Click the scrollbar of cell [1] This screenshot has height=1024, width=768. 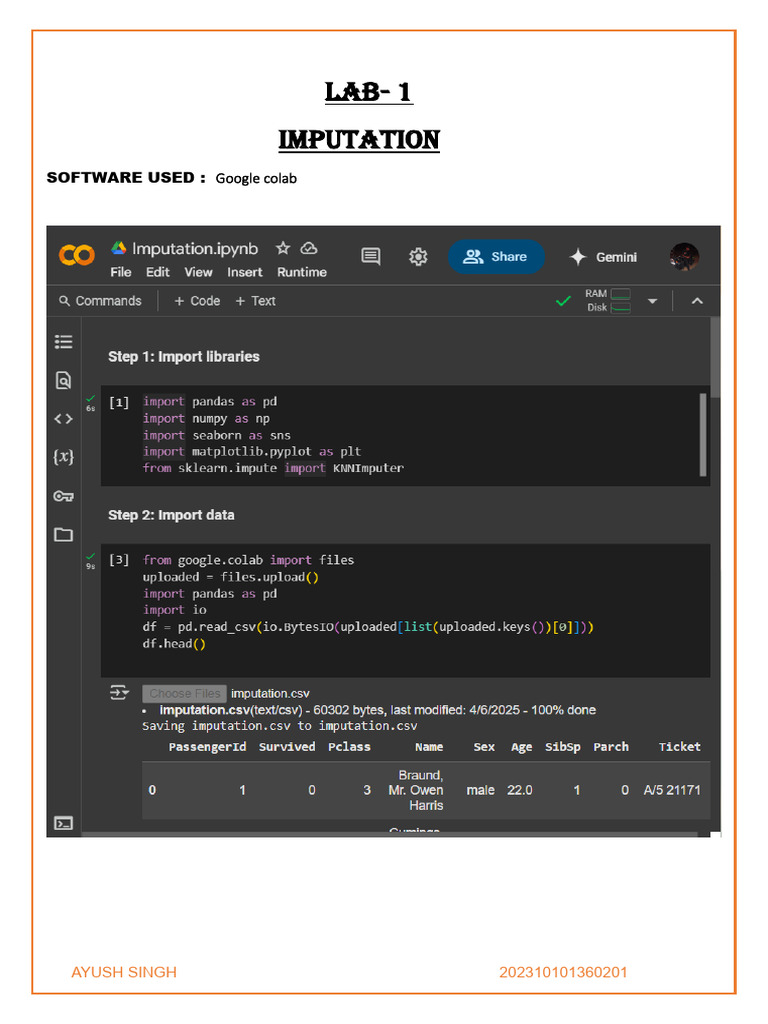(703, 434)
